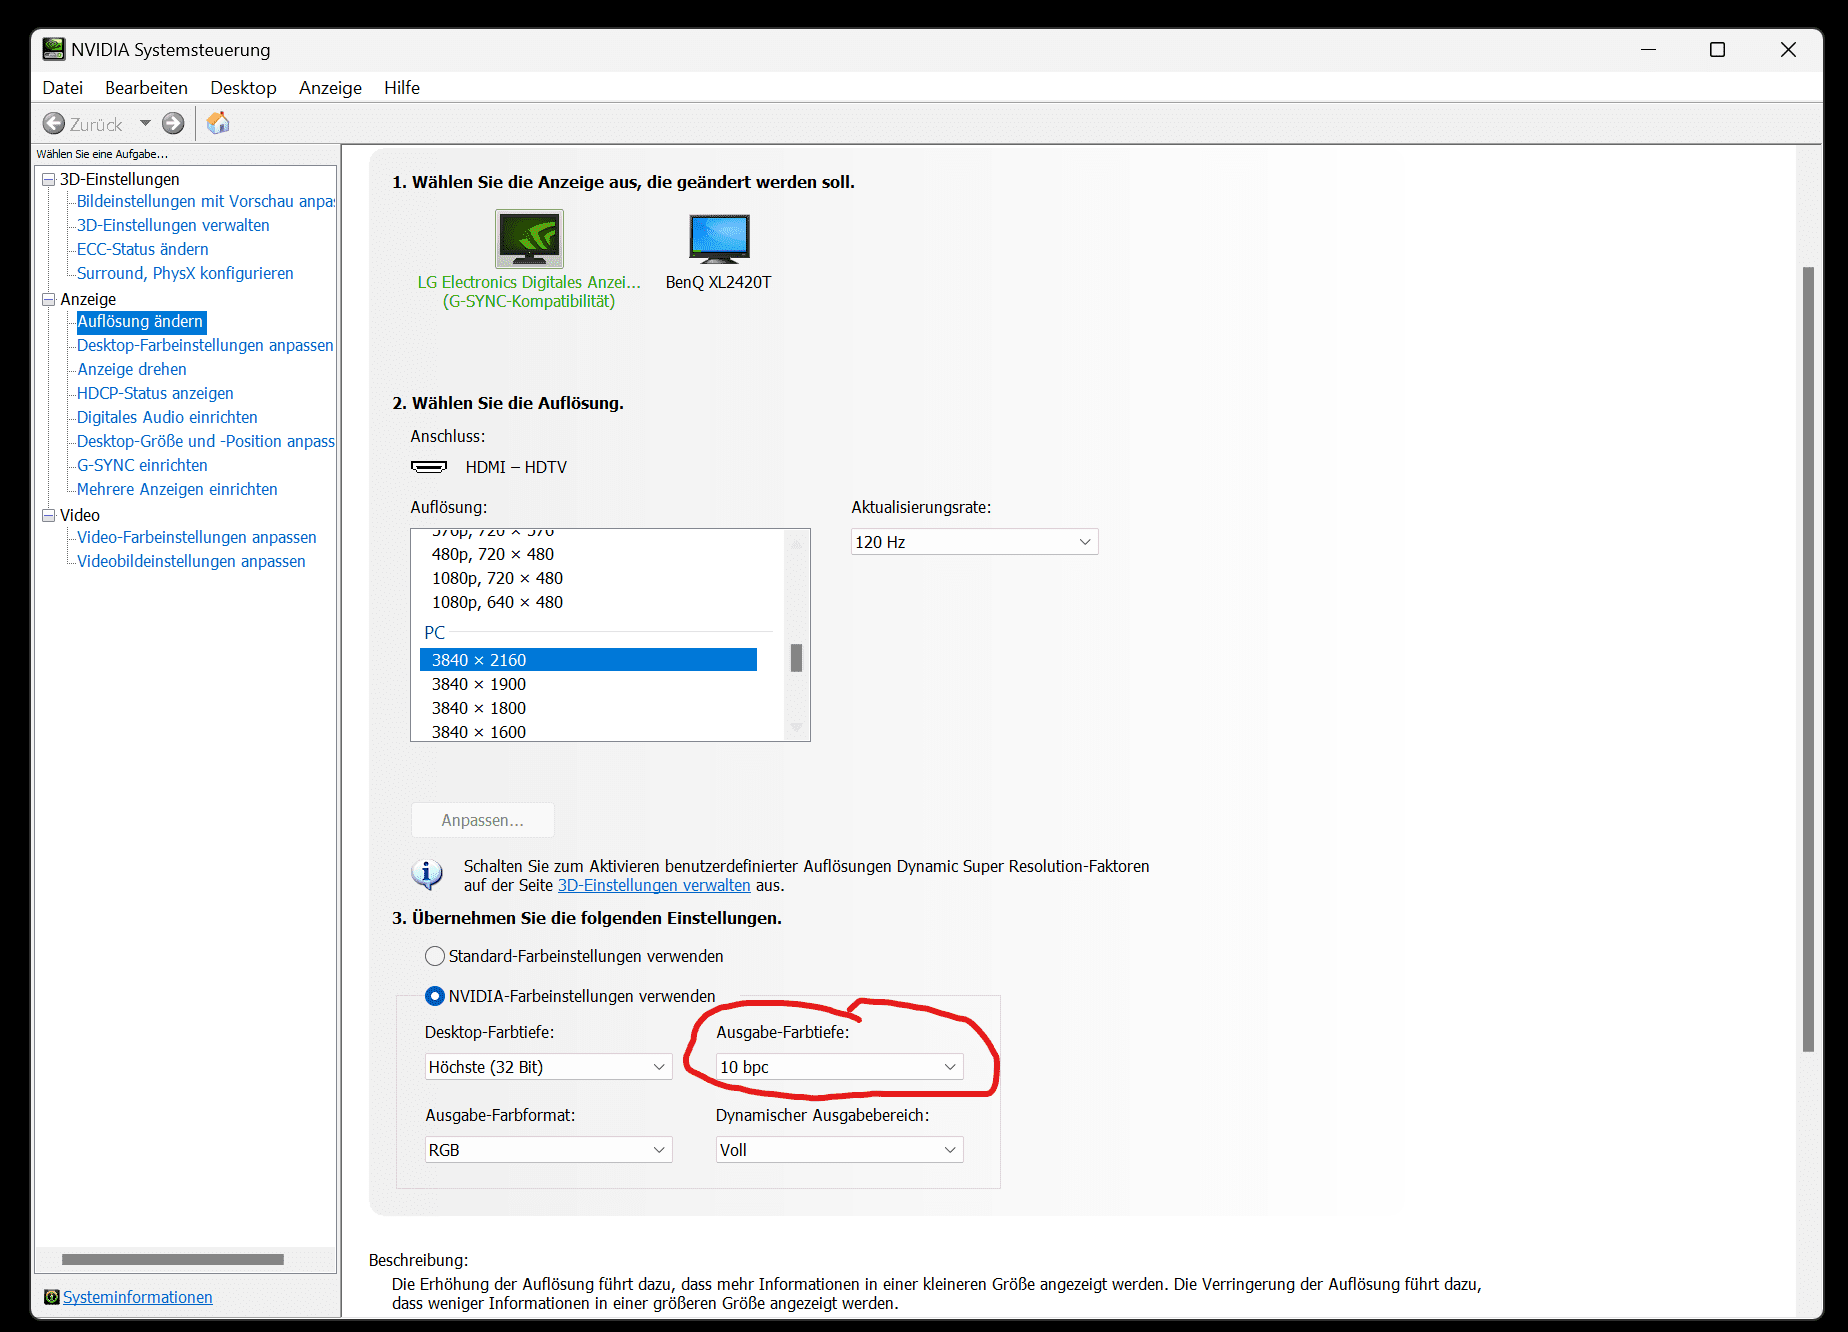Click the Forward arrow icon in toolbar
The height and width of the screenshot is (1332, 1848).
click(x=173, y=123)
